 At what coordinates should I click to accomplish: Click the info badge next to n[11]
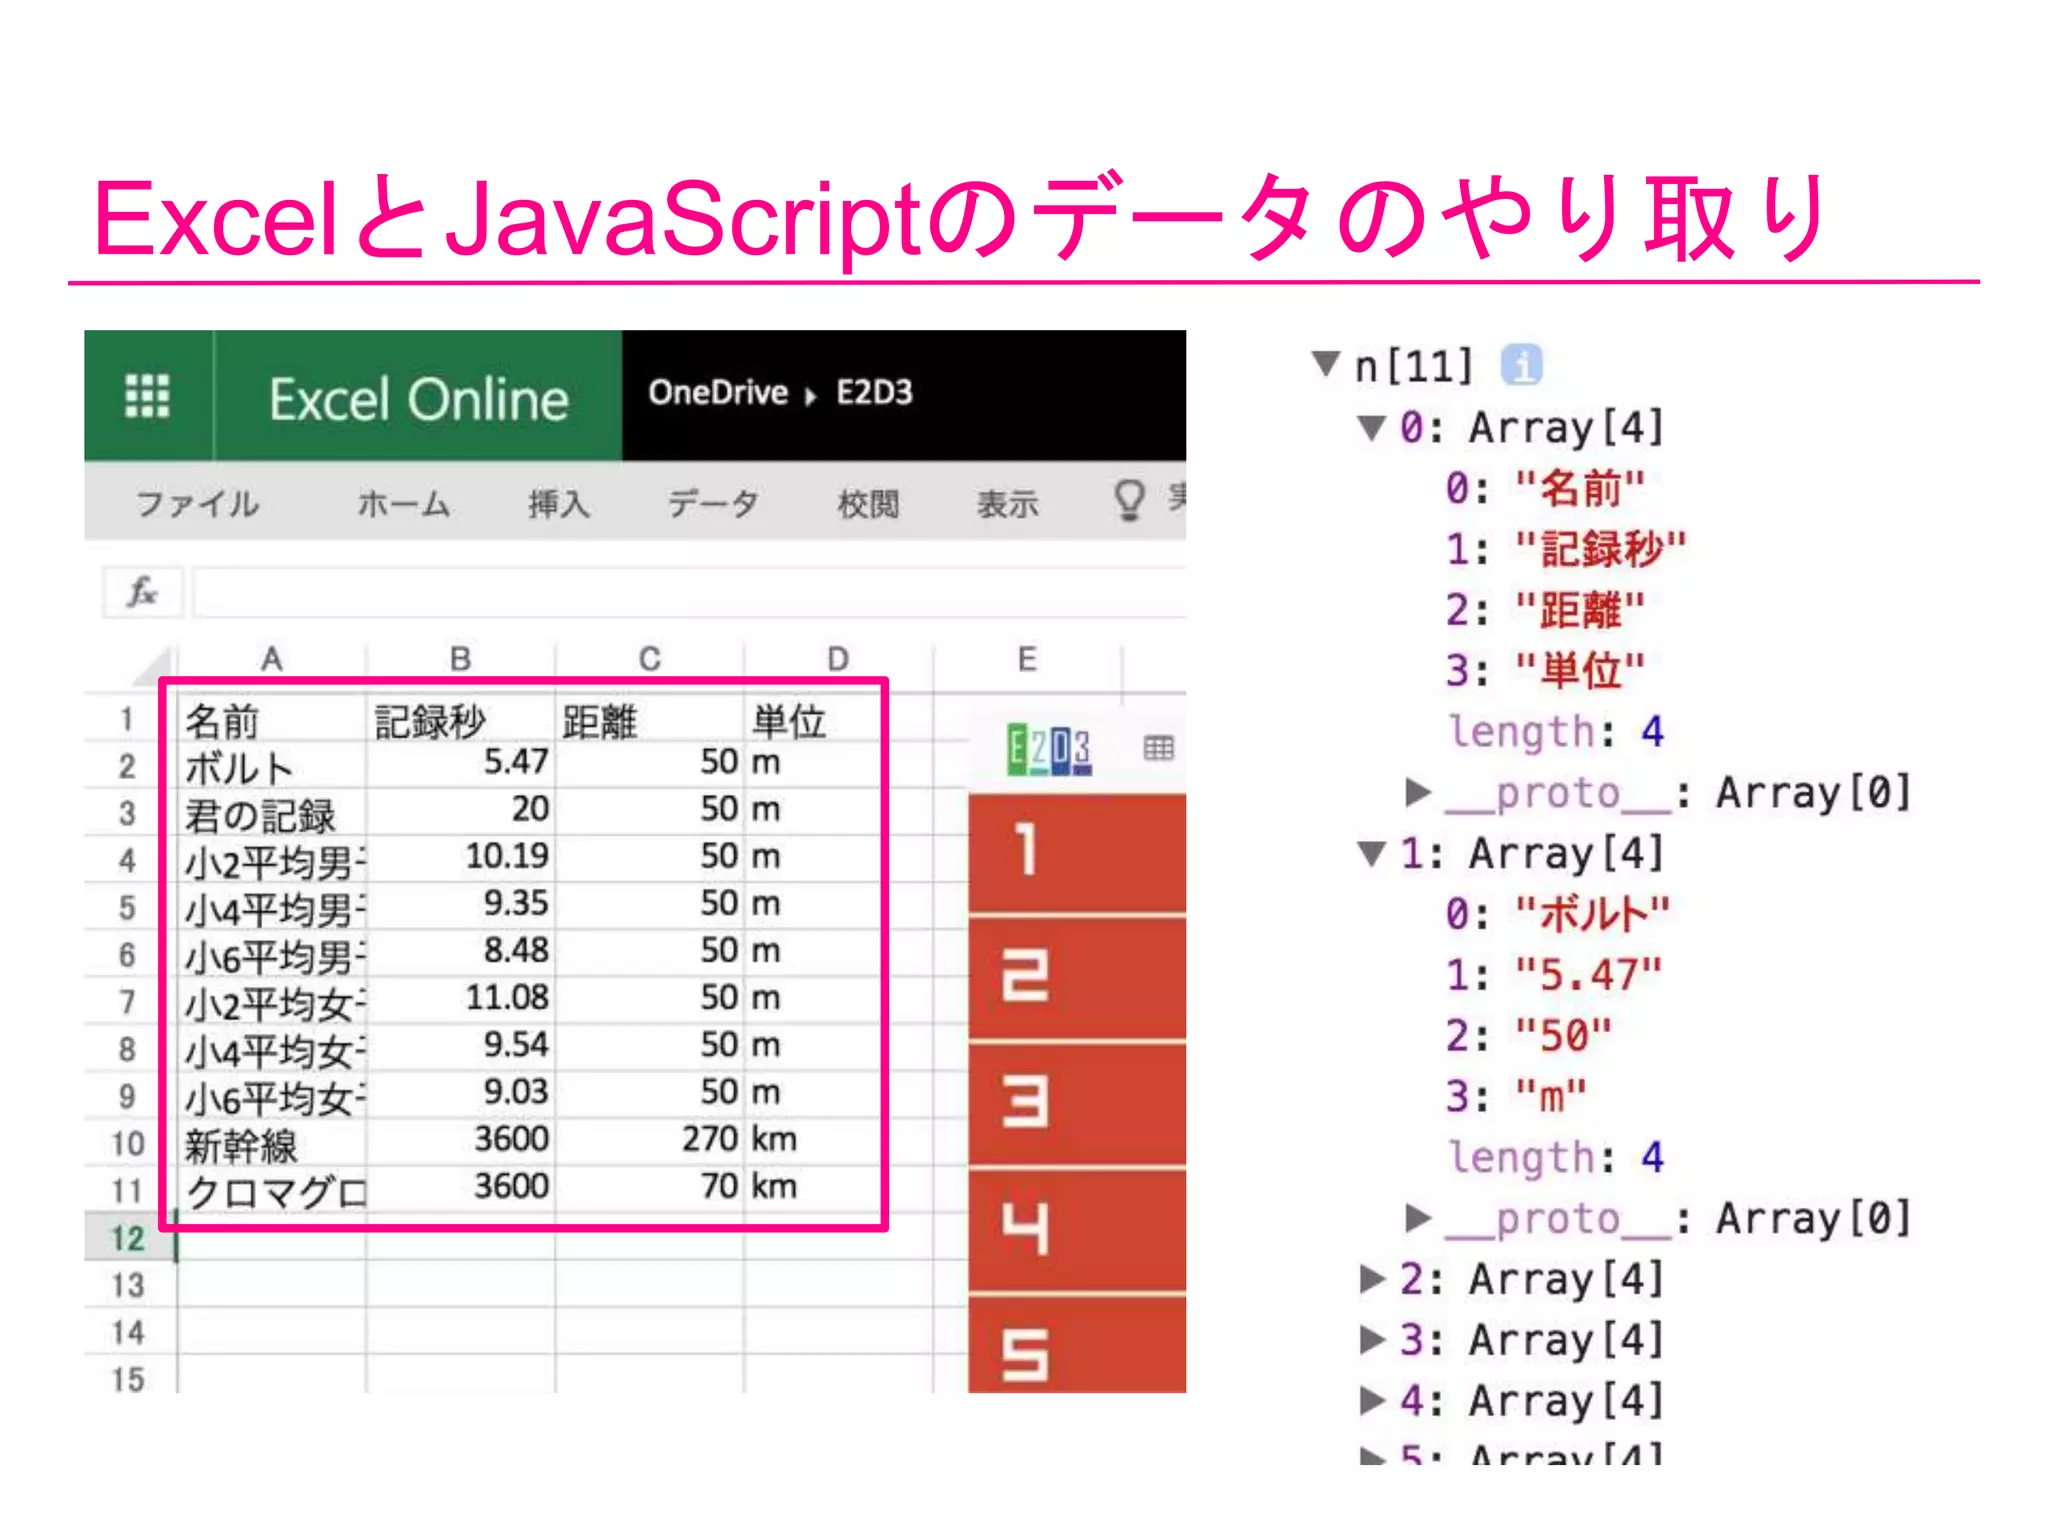[x=1521, y=365]
